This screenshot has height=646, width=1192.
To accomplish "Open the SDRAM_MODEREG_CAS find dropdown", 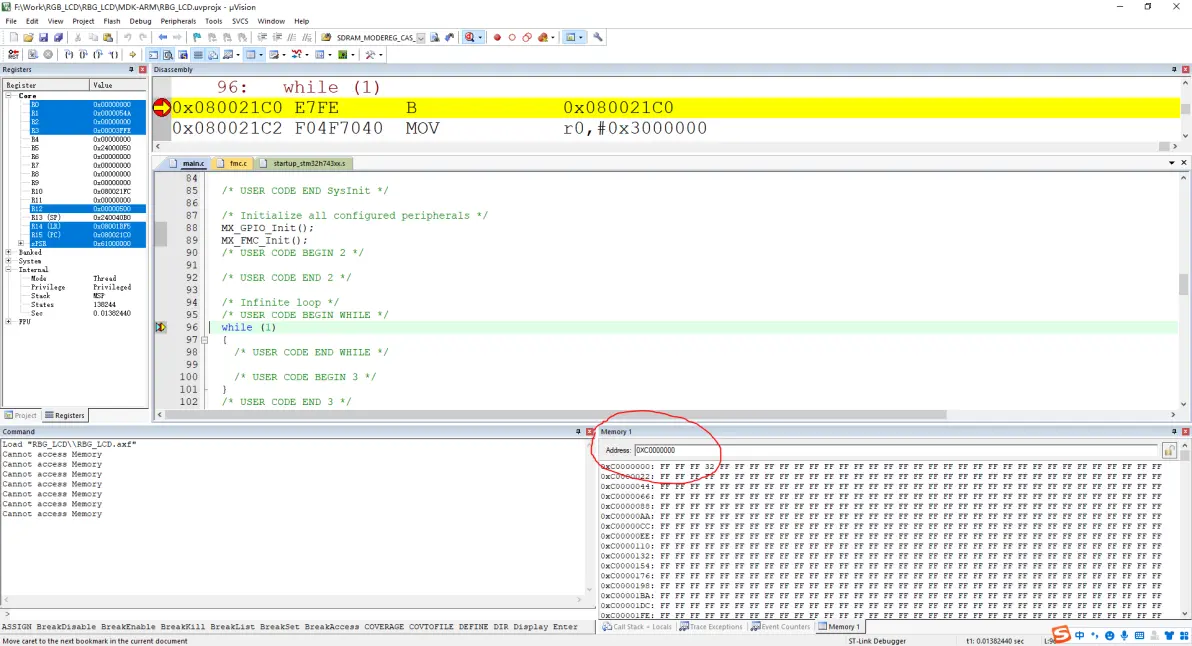I will [x=421, y=37].
